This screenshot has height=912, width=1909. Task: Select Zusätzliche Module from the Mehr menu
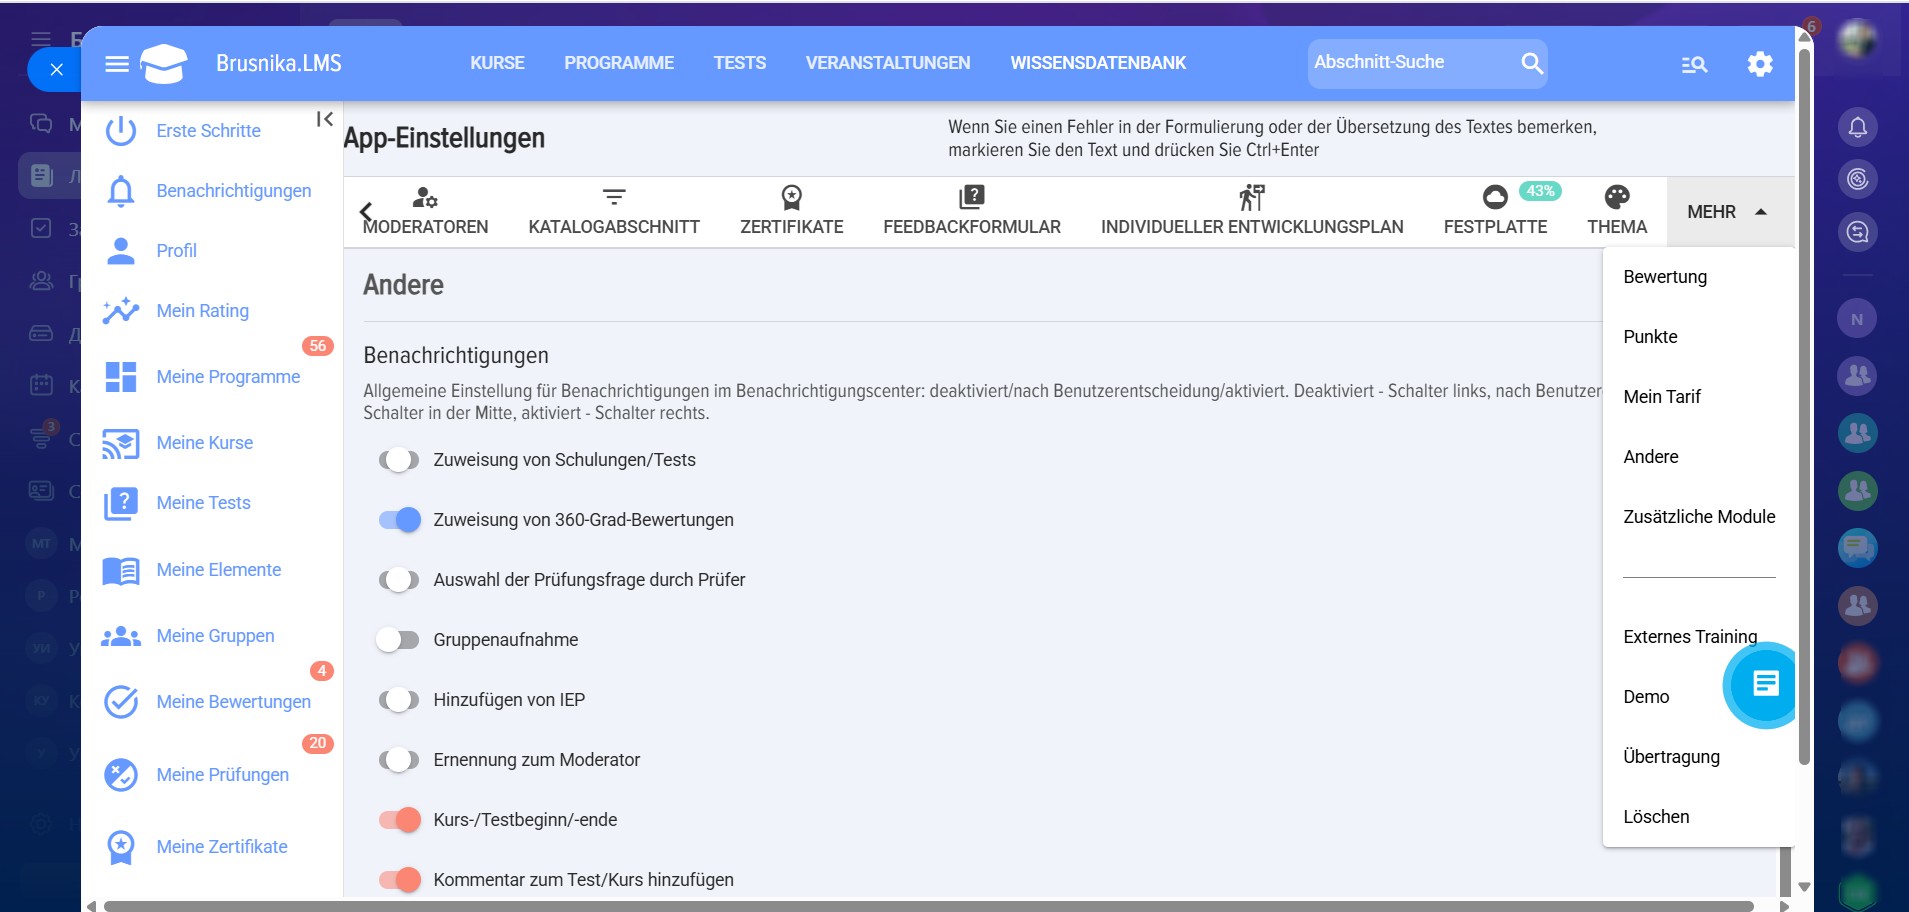(1698, 517)
